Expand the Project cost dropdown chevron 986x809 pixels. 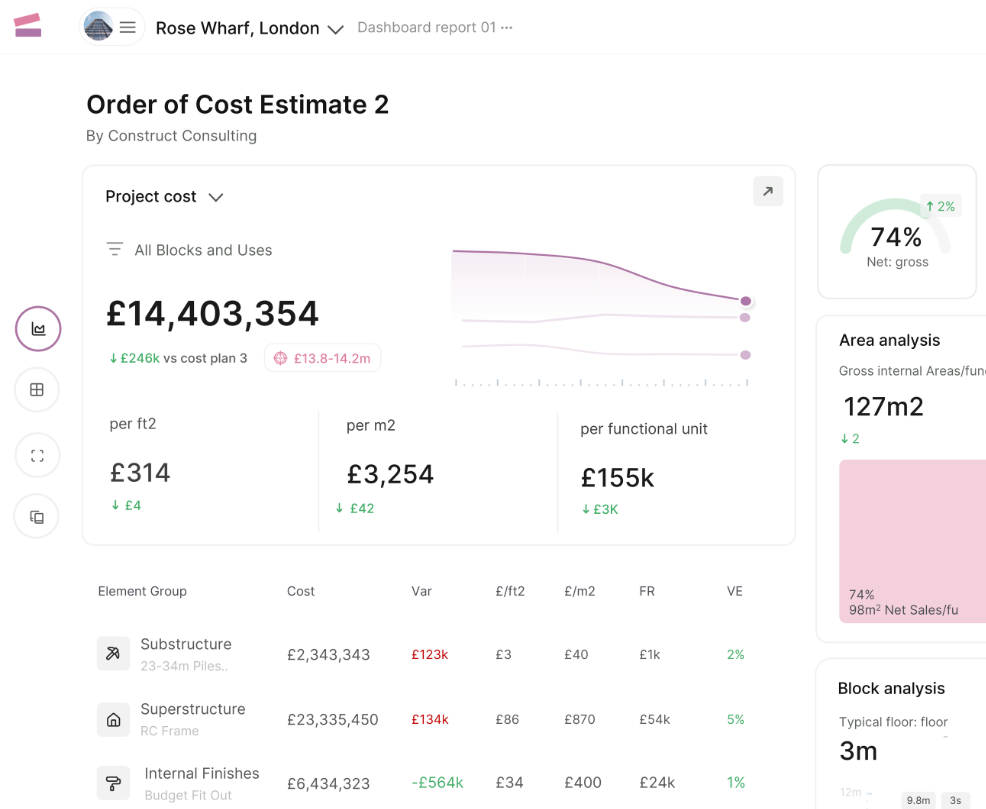point(216,198)
